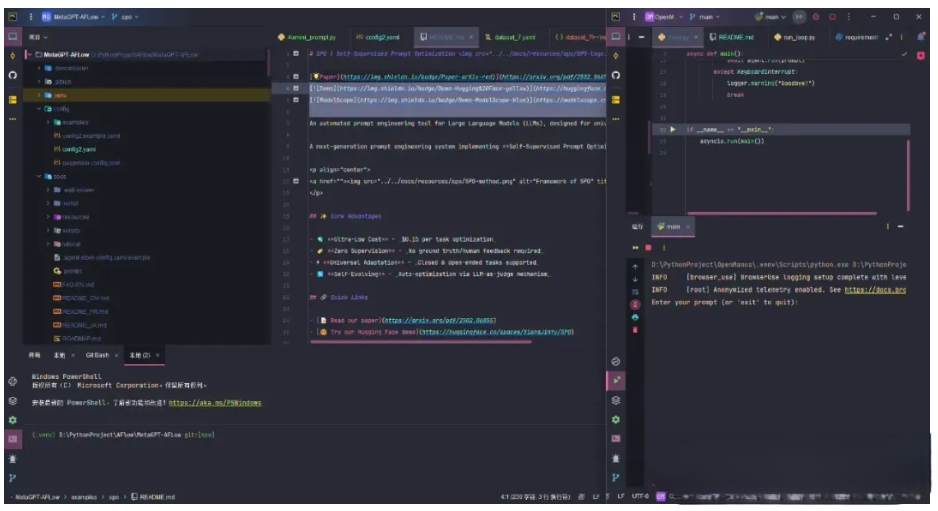The image size is (938, 511).
Task: Switch to the config2.yaml editor tab
Action: 377,37
